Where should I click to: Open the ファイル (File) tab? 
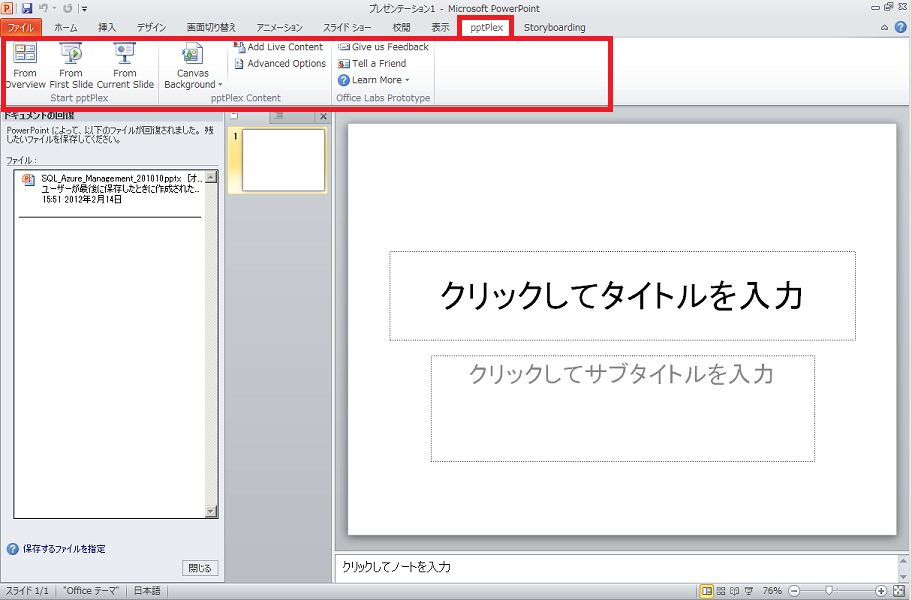(x=21, y=28)
